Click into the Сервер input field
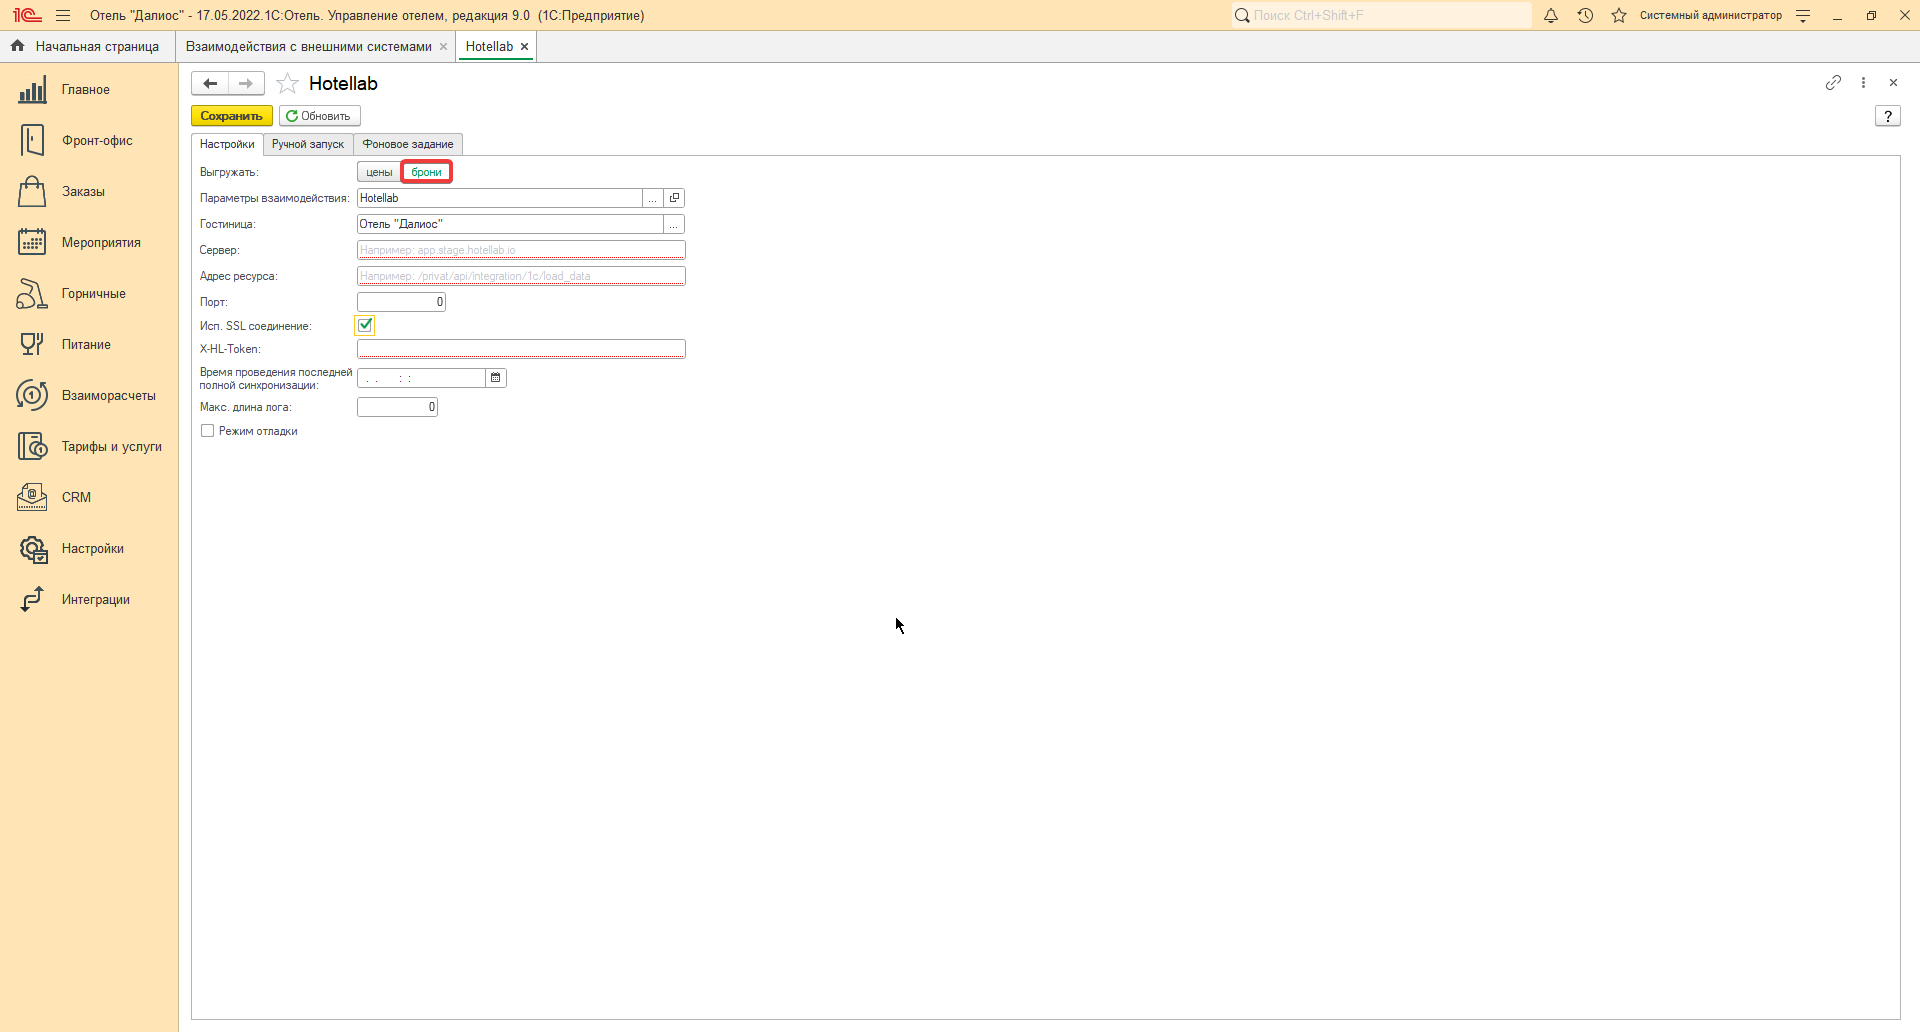1920x1032 pixels. pyautogui.click(x=521, y=250)
